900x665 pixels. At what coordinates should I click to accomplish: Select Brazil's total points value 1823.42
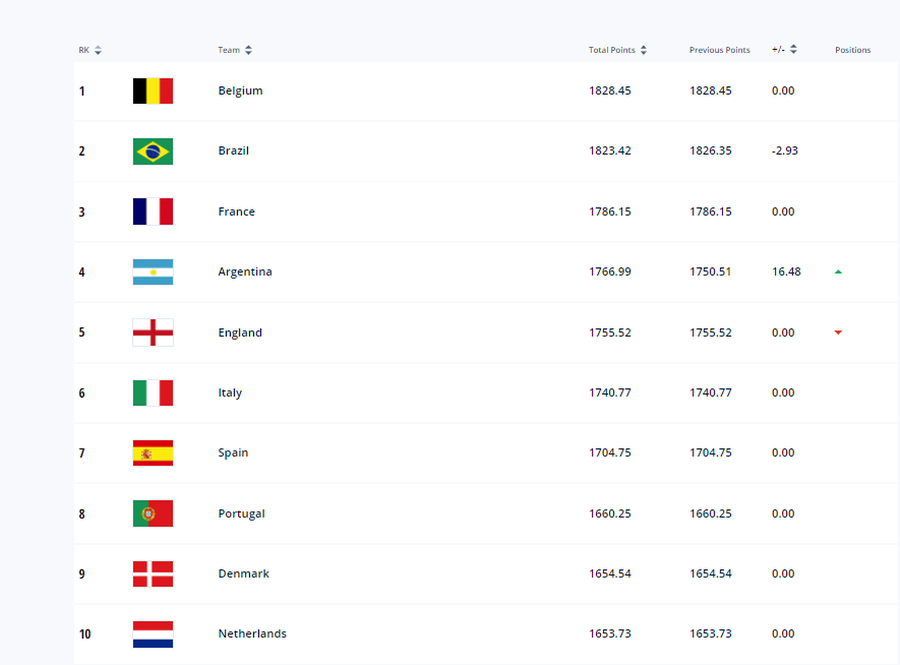coord(610,151)
